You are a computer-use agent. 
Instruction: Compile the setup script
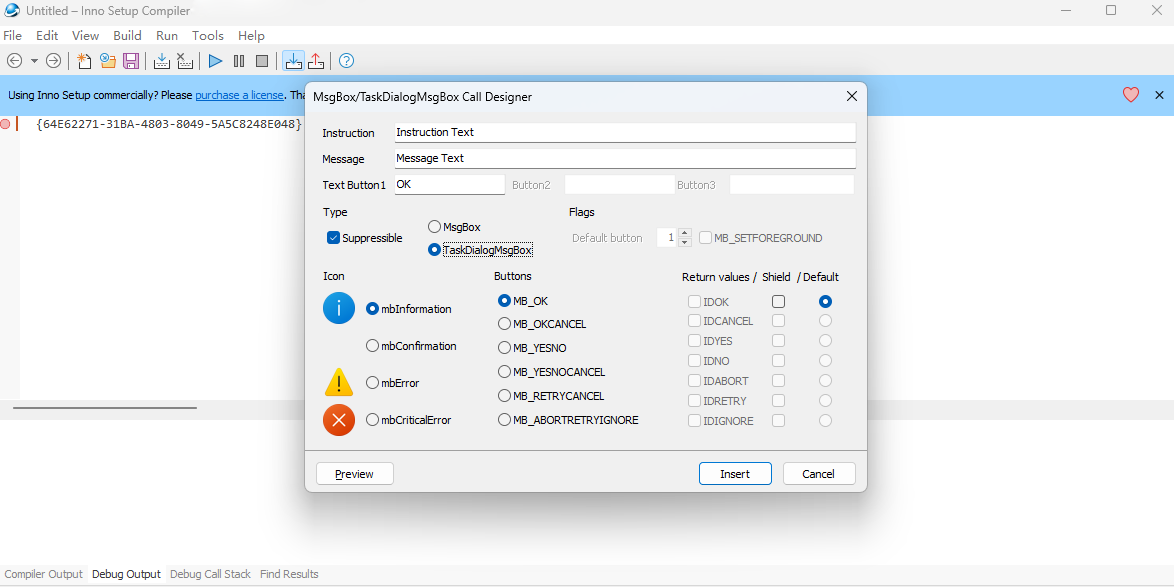161,61
